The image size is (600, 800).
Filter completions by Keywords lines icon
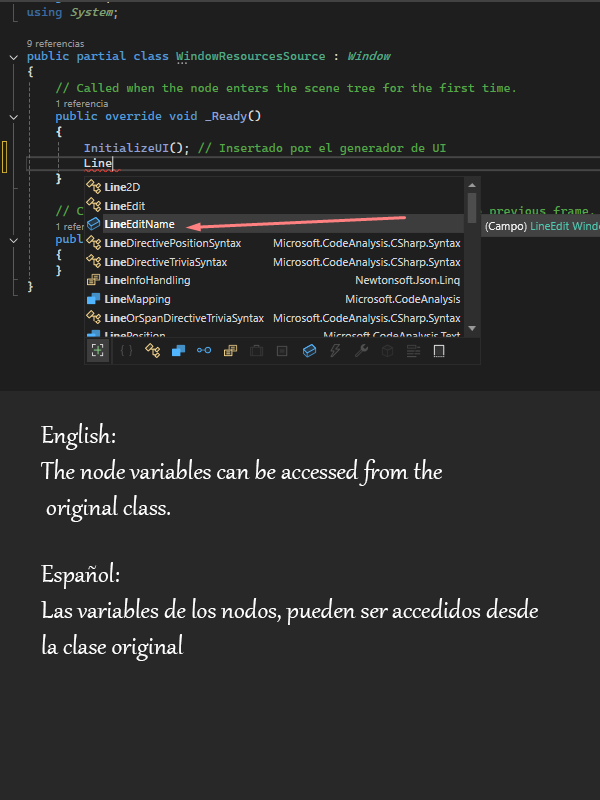click(413, 351)
